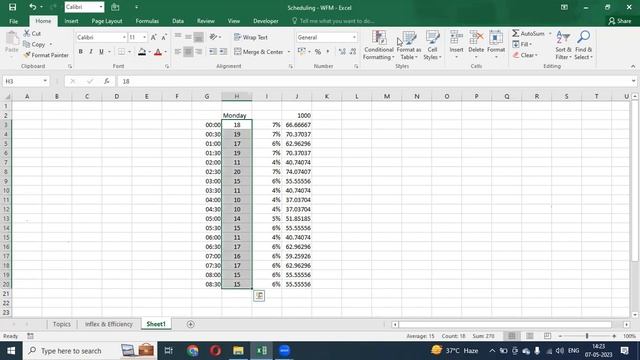Toggle bold formatting
The height and width of the screenshot is (360, 640).
[80, 52]
